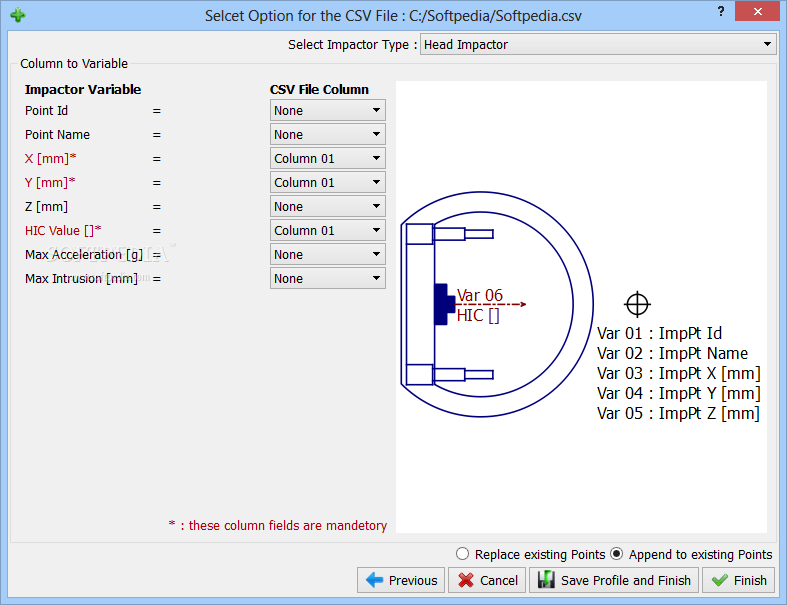
Task: Open the Point Name column dropdown
Action: (x=328, y=135)
